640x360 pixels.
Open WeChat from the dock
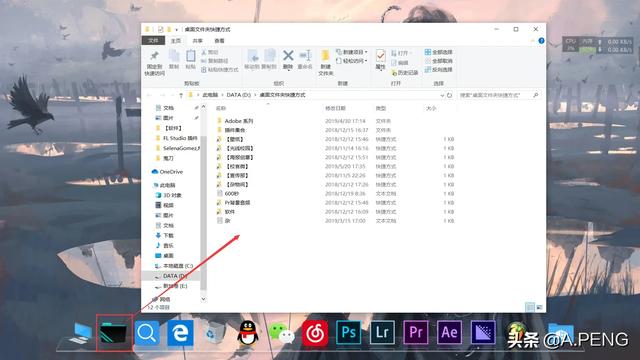click(282, 333)
